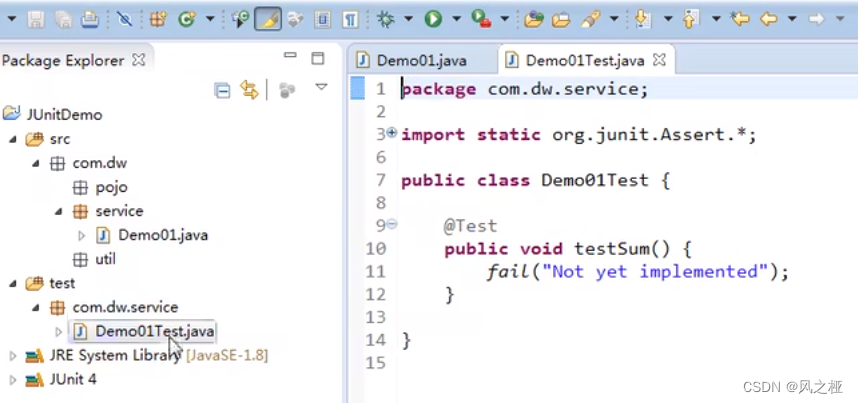Open dropdown beside Previous Annotation icon

click(716, 20)
